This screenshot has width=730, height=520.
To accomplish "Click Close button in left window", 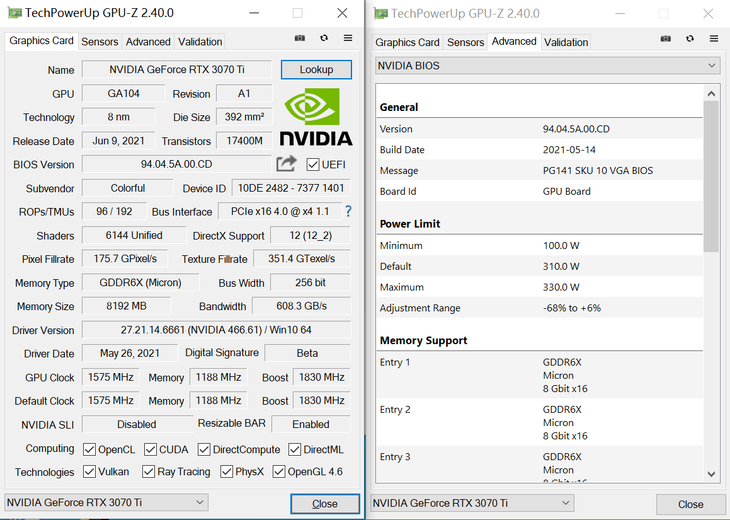I will 325,504.
